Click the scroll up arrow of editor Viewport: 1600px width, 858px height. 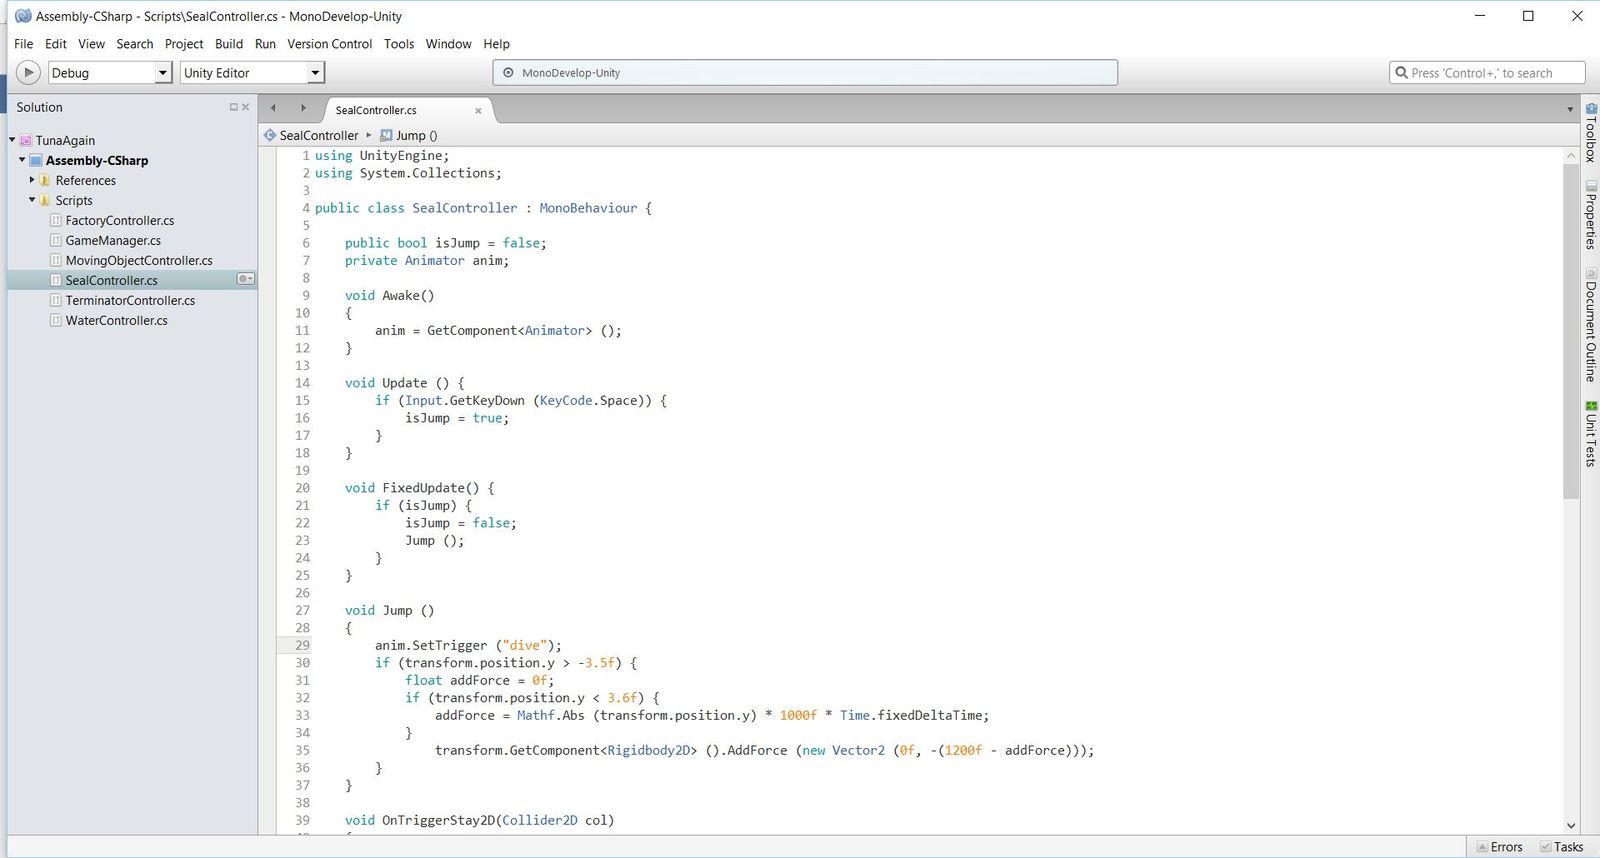tap(1570, 155)
